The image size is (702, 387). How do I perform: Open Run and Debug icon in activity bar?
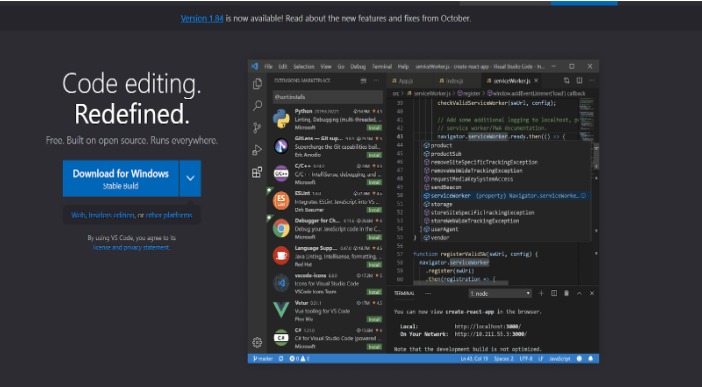point(257,150)
